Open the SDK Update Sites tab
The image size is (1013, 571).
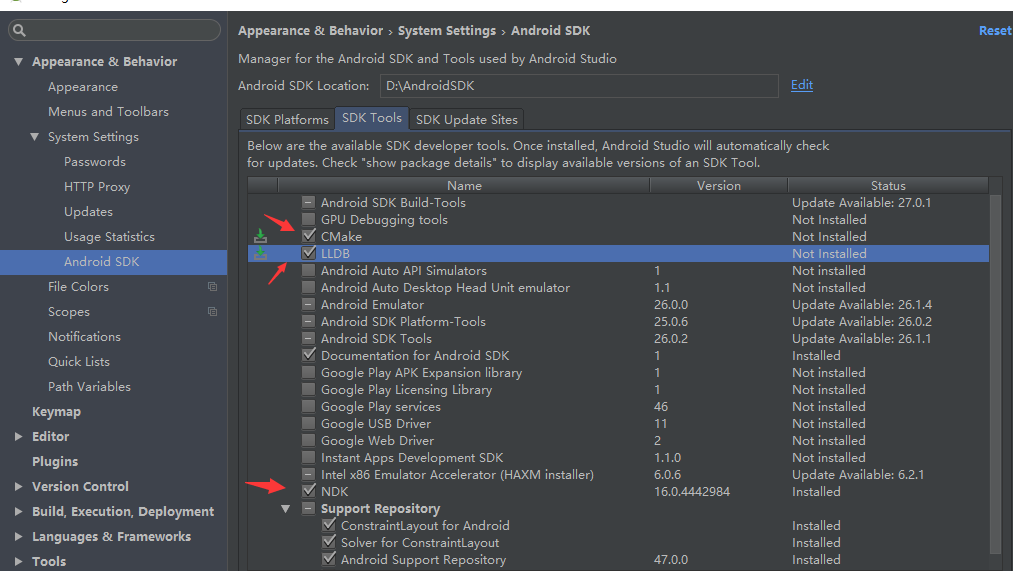(x=466, y=119)
